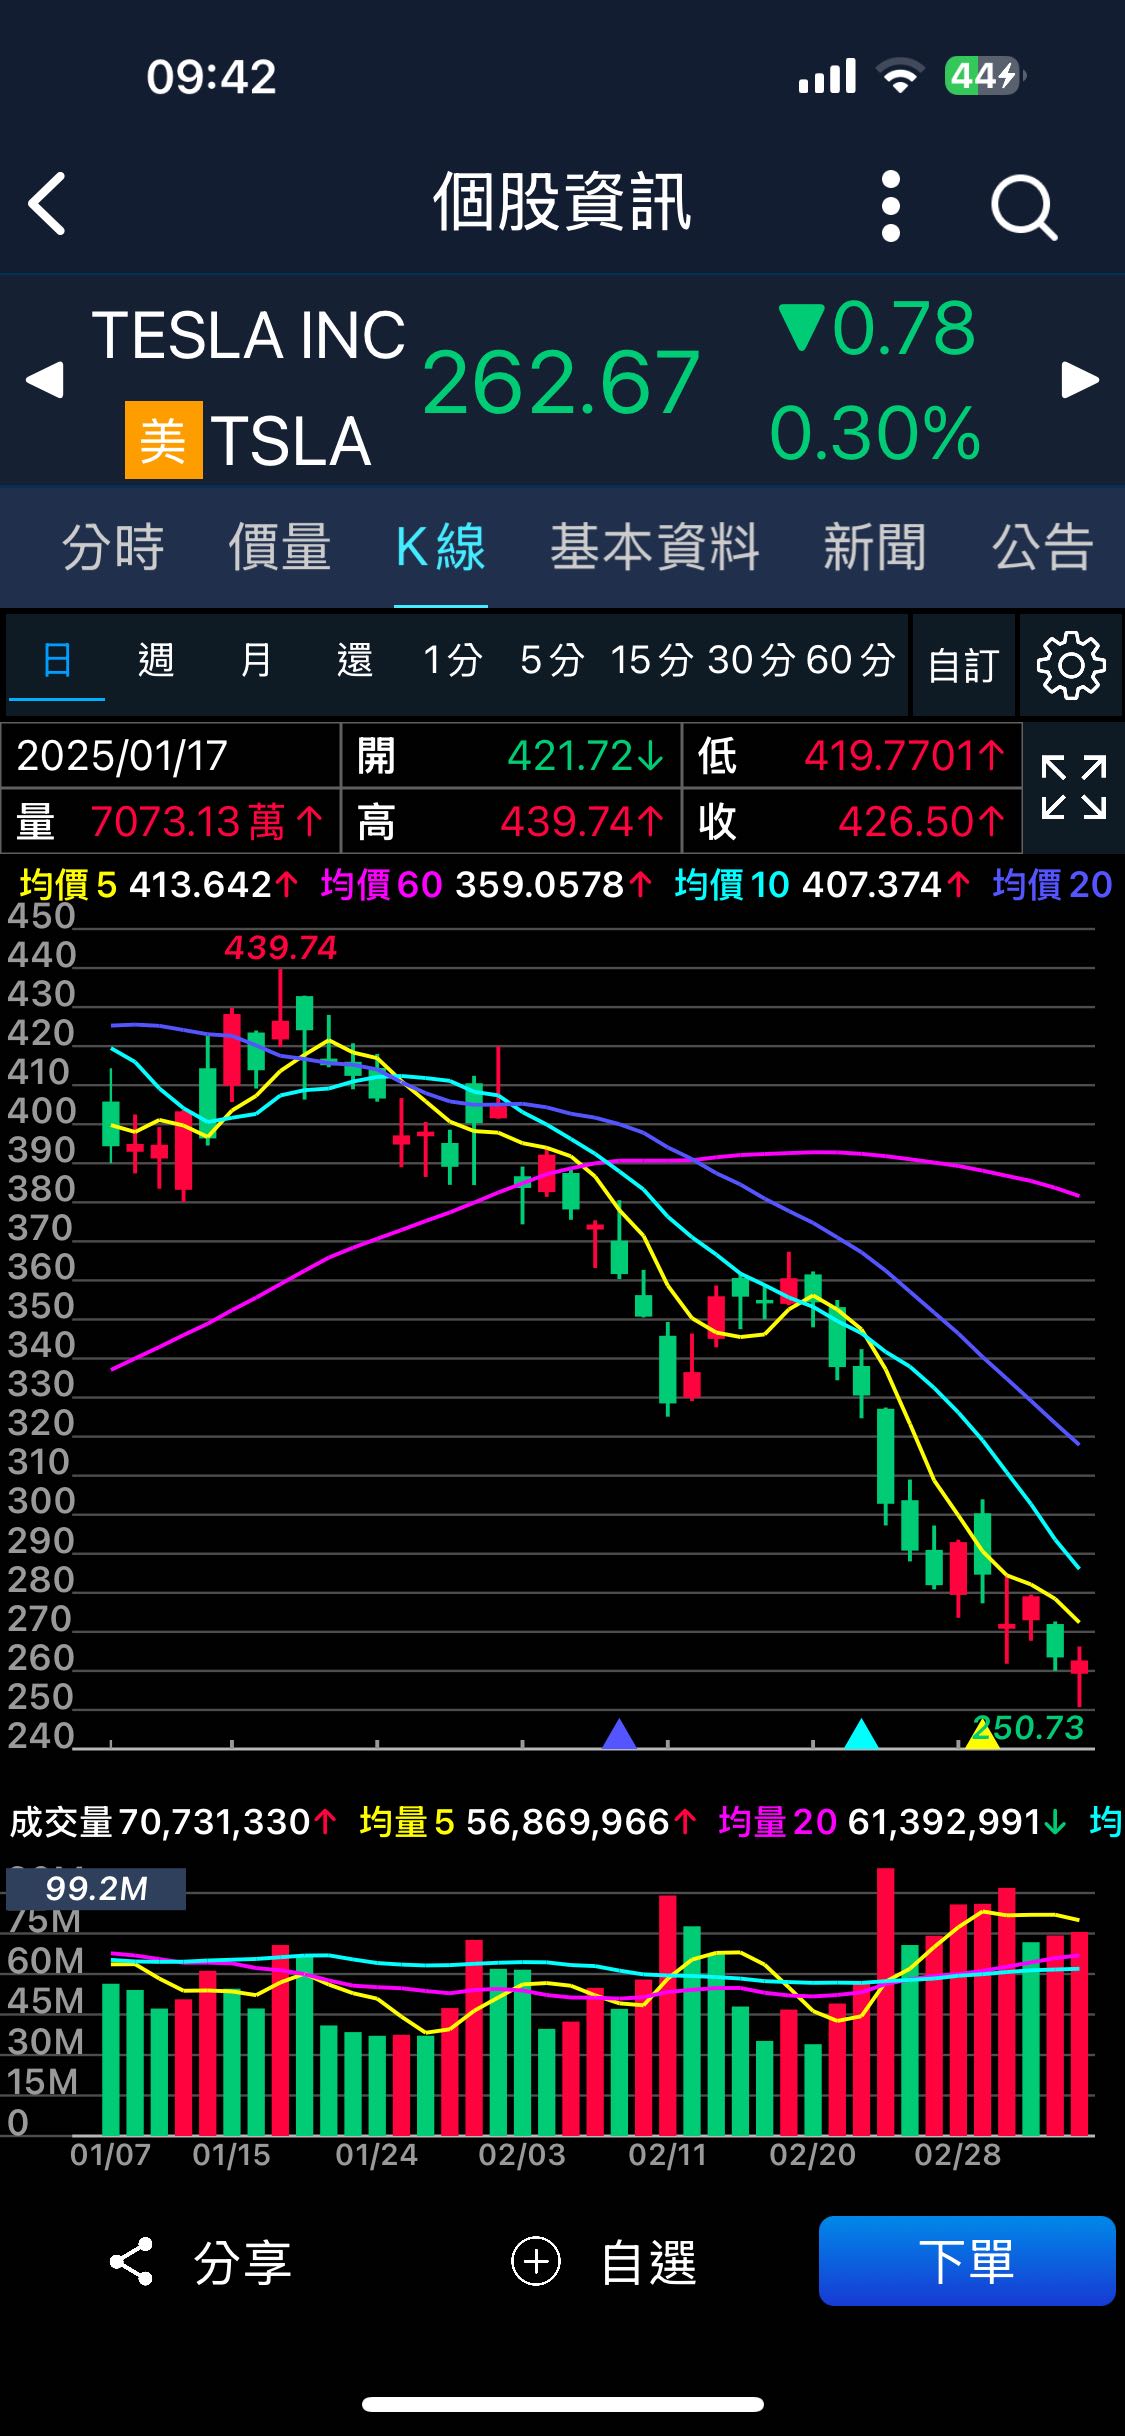Select the 5分 minute interval
The width and height of the screenshot is (1125, 2436).
pos(552,661)
